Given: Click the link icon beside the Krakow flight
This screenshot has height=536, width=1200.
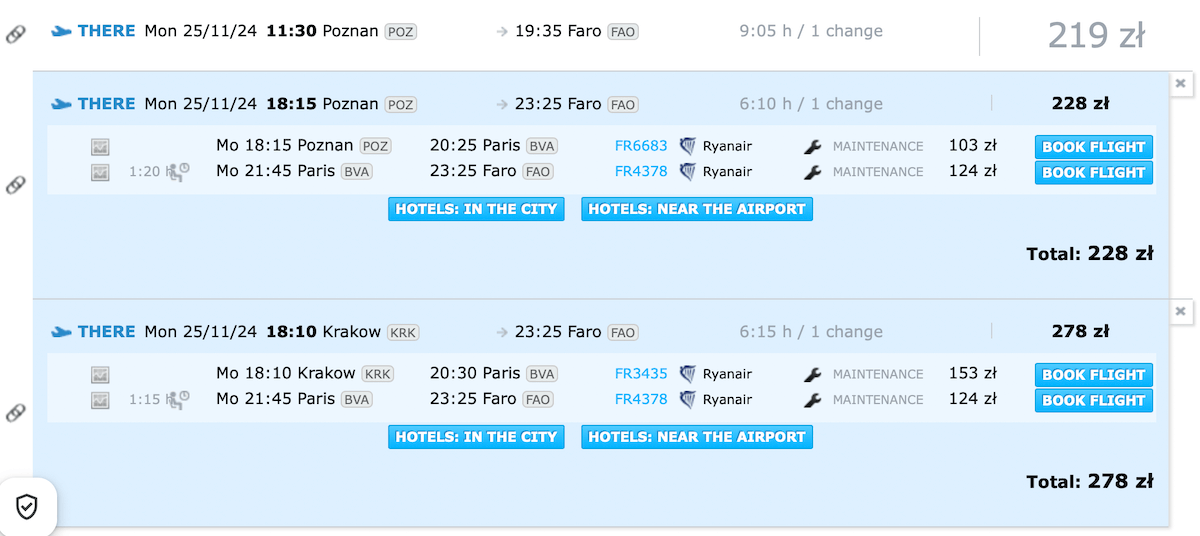Looking at the screenshot, I should (x=15, y=412).
